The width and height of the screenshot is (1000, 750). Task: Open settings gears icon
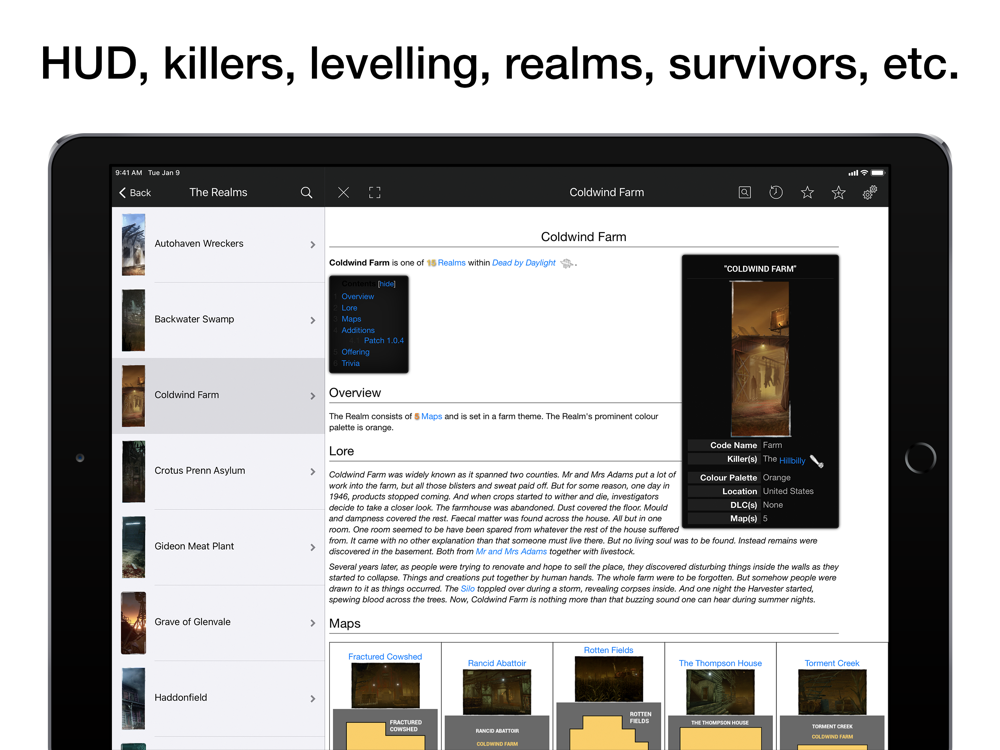tap(870, 192)
